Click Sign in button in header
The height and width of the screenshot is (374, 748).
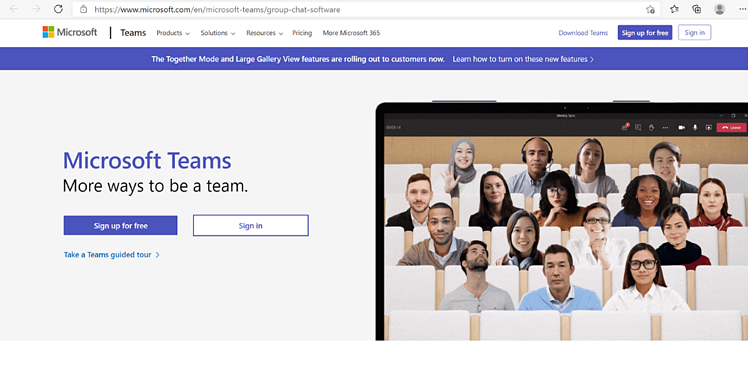(x=695, y=32)
